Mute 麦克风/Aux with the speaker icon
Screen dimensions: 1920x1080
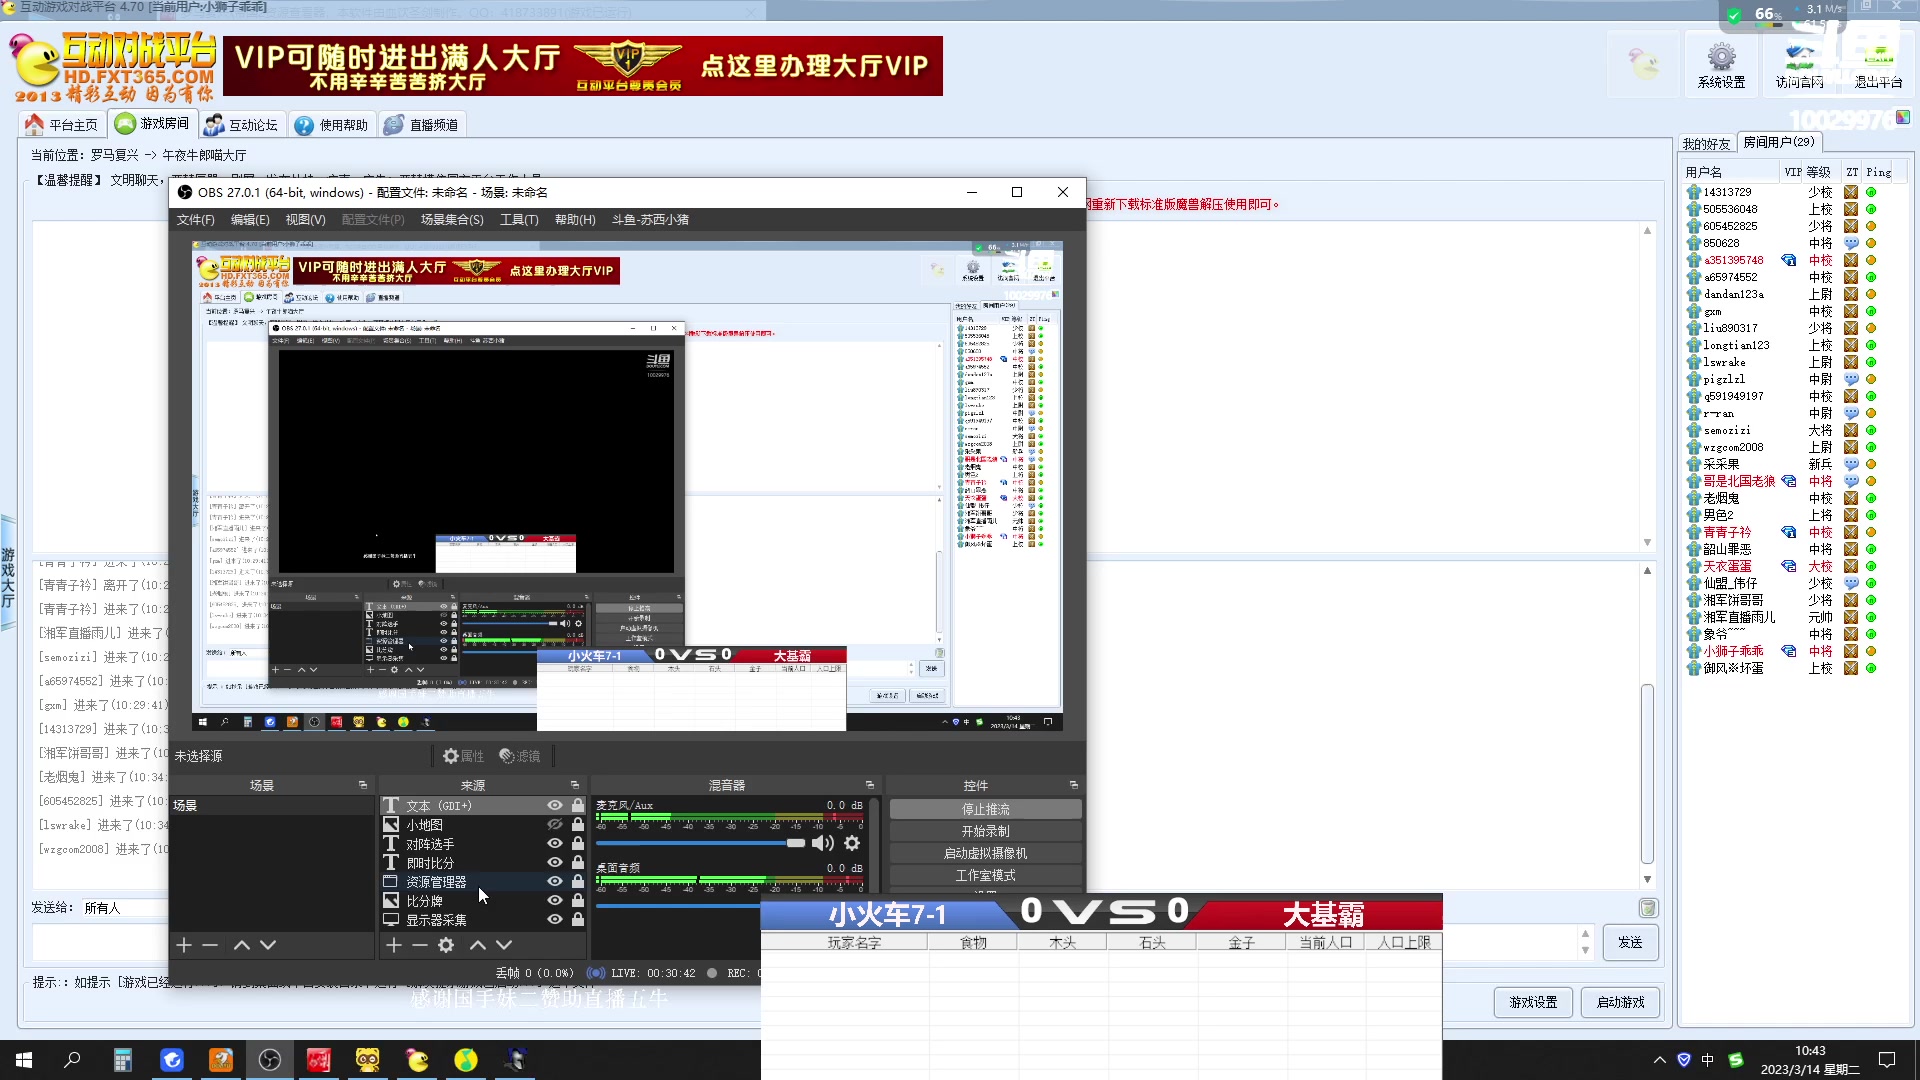click(x=823, y=843)
